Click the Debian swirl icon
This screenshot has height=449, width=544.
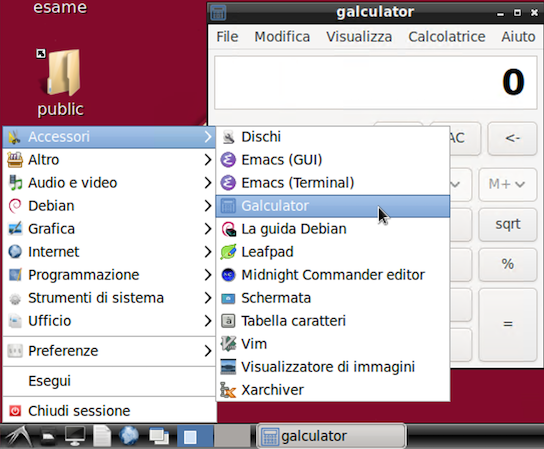click(15, 206)
